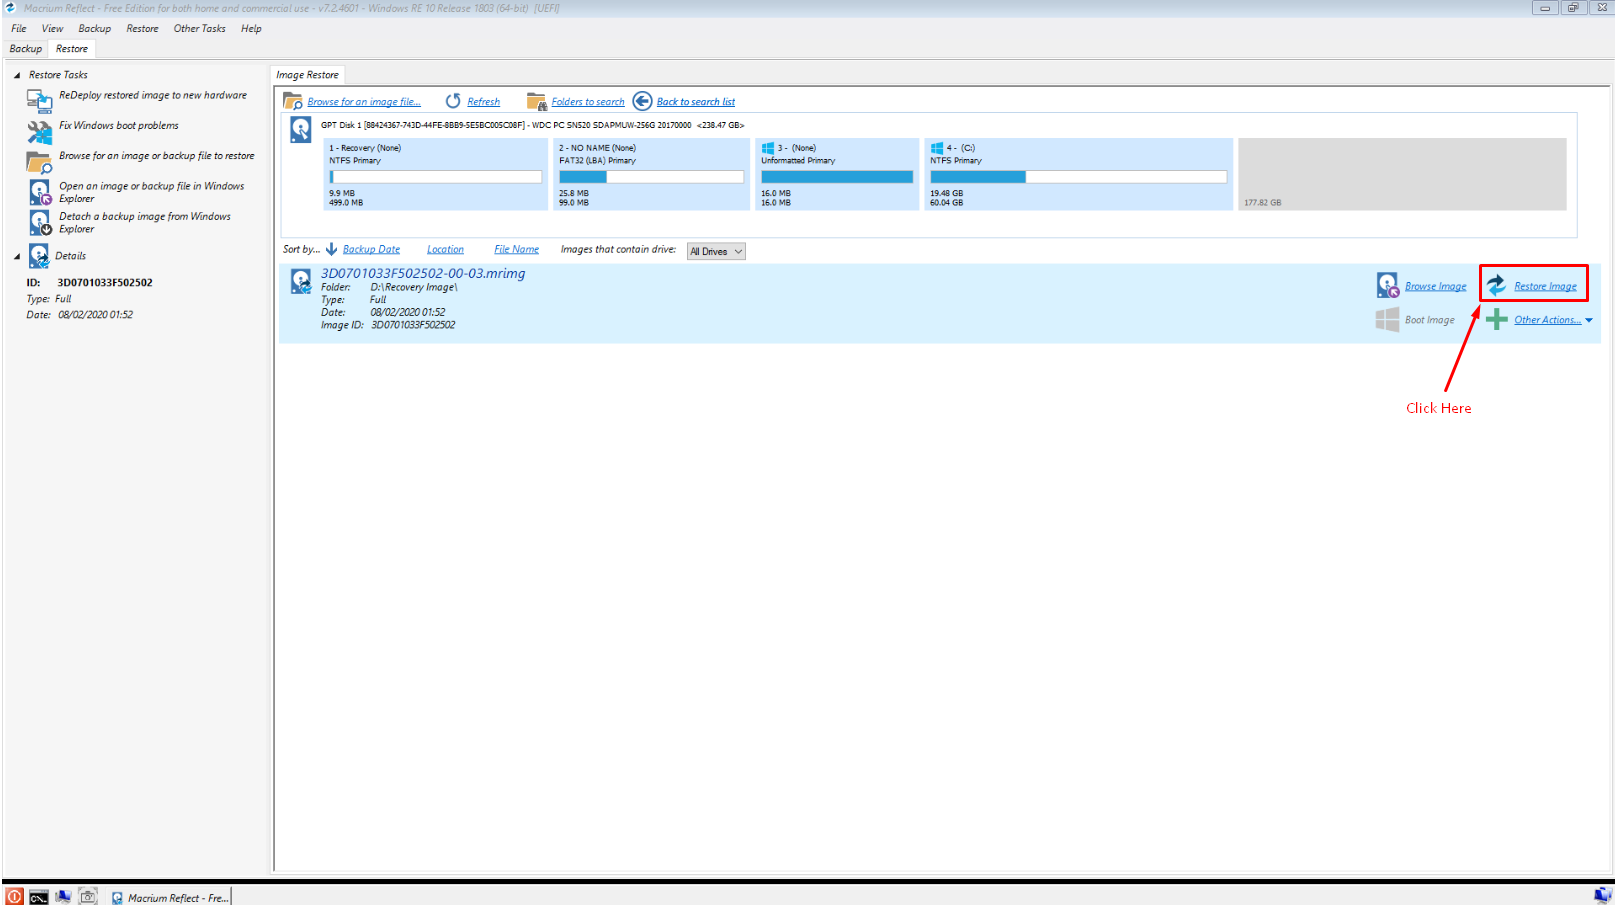Open the Other Tasks menu
This screenshot has width=1615, height=905.
(x=200, y=28)
